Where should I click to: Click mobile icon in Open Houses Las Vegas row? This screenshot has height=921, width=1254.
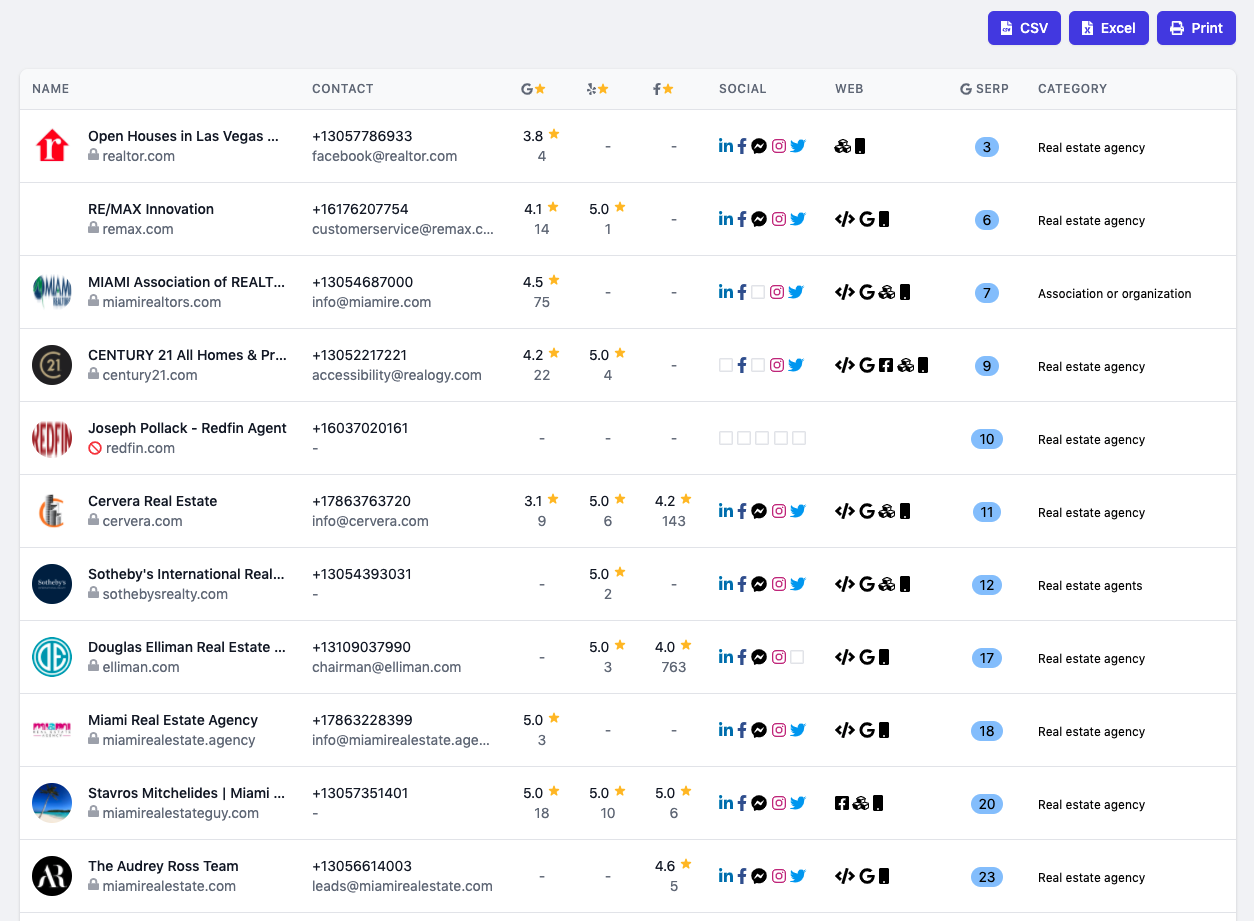click(x=860, y=146)
